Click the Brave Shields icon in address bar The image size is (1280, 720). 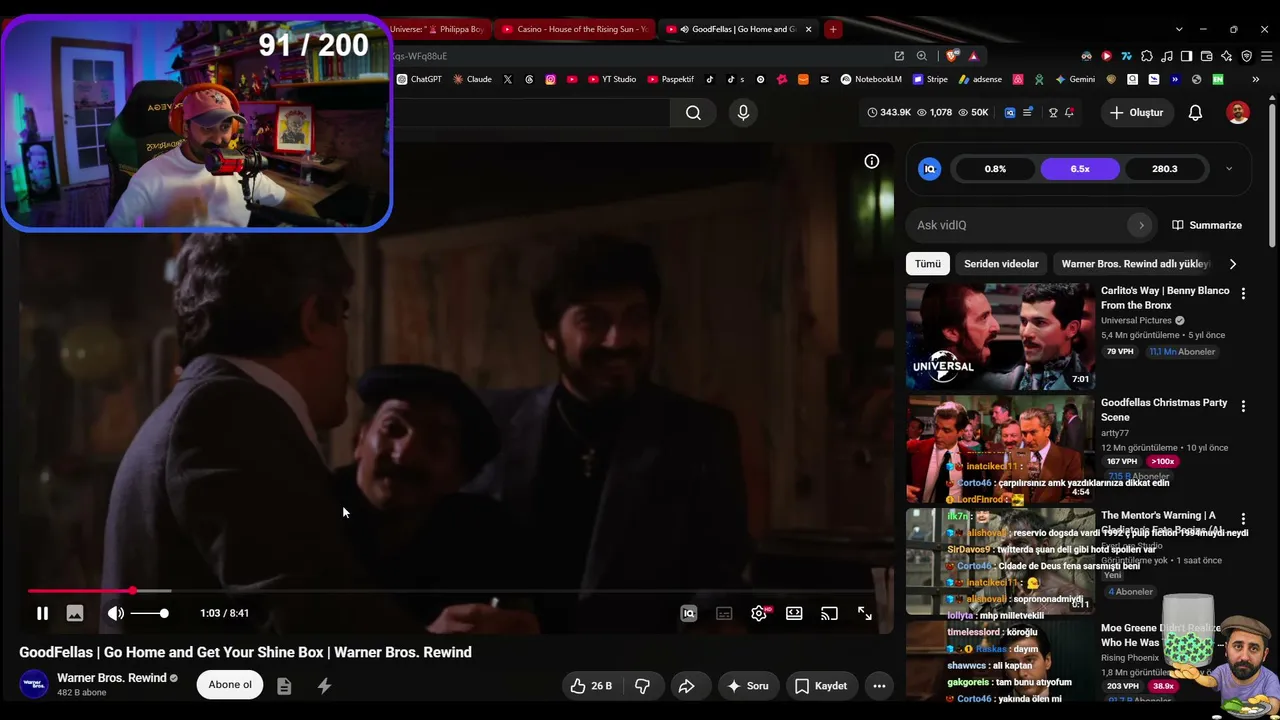(x=954, y=56)
